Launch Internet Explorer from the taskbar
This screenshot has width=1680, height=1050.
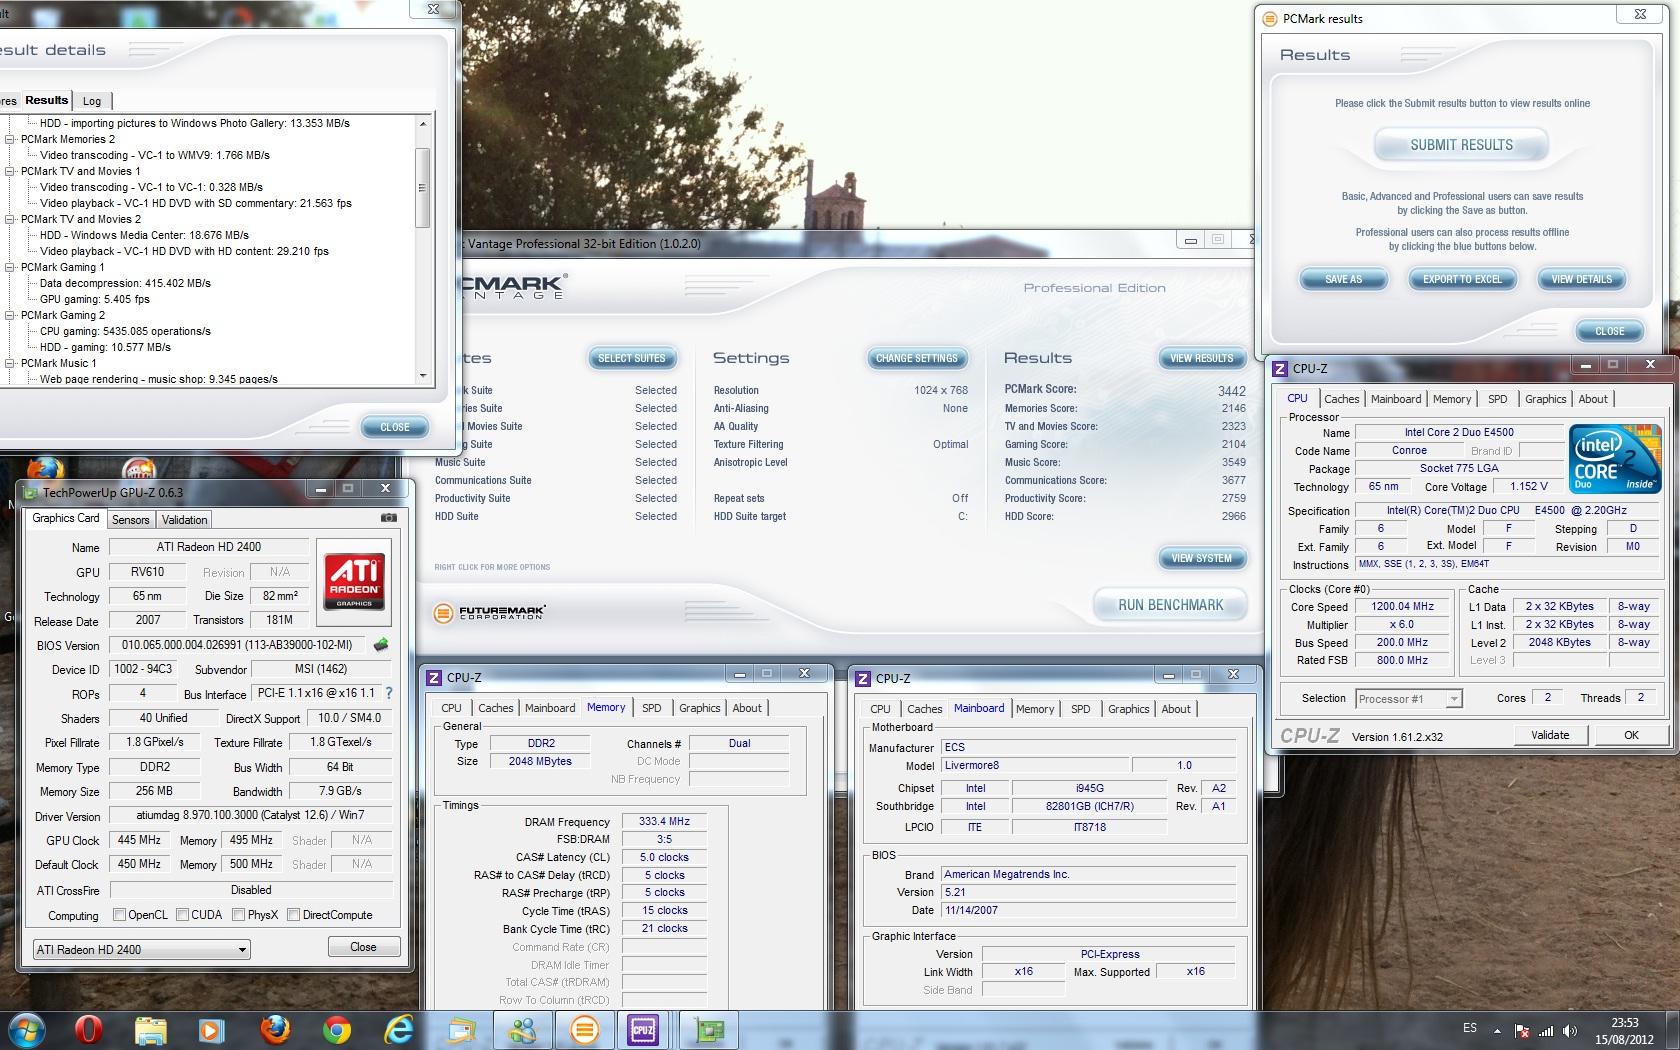(x=399, y=1029)
